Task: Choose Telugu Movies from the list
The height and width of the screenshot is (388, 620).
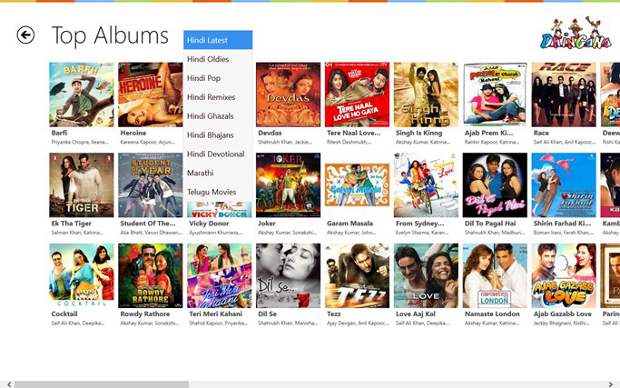Action: coord(218,192)
